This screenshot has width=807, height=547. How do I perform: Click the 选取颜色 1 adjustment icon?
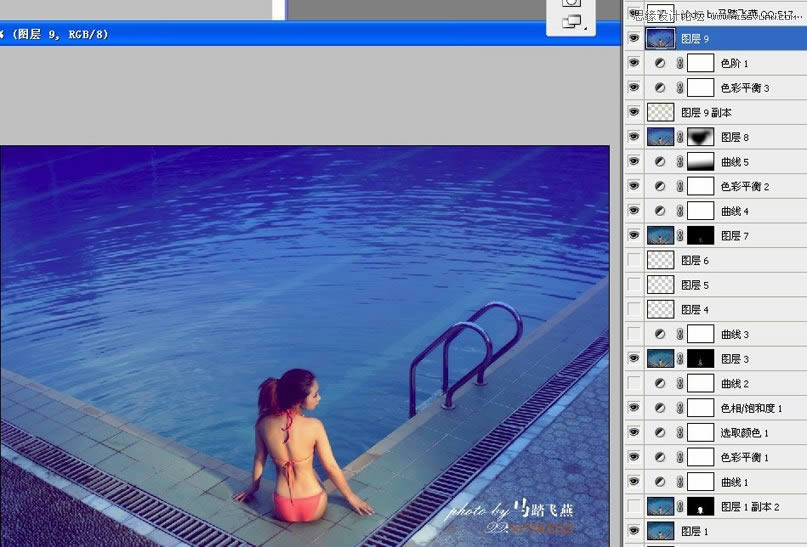pyautogui.click(x=660, y=433)
